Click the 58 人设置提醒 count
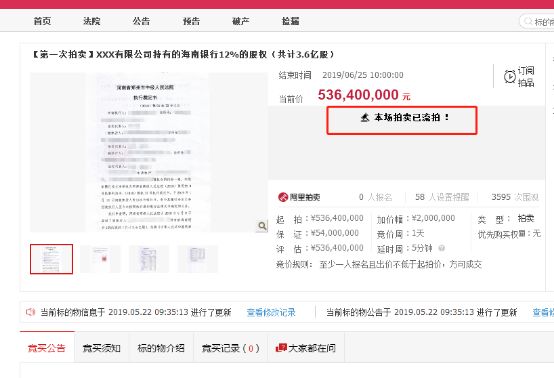 442,197
